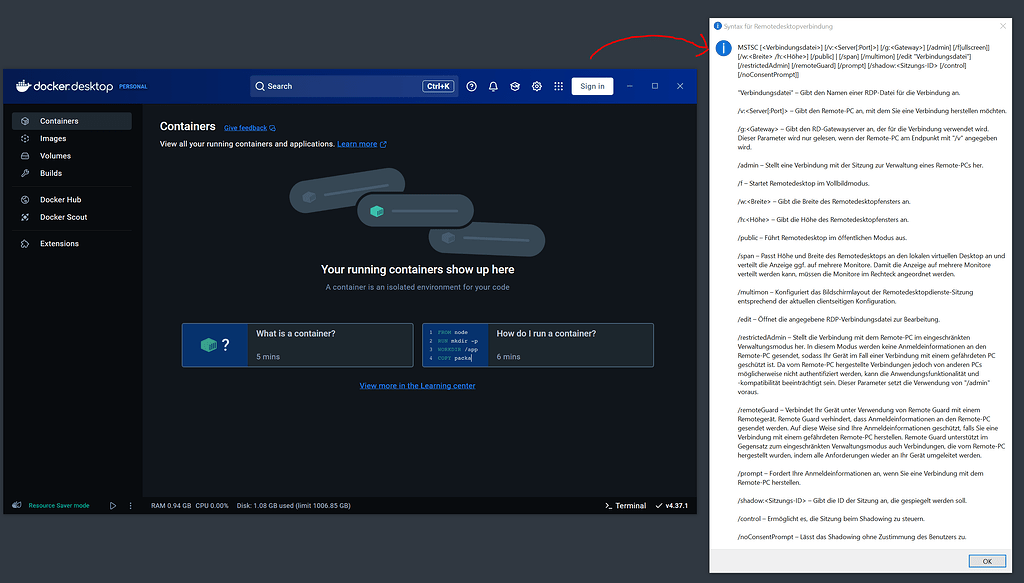Open the Learning center graduation cap icon
This screenshot has width=1024, height=583.
click(x=515, y=86)
